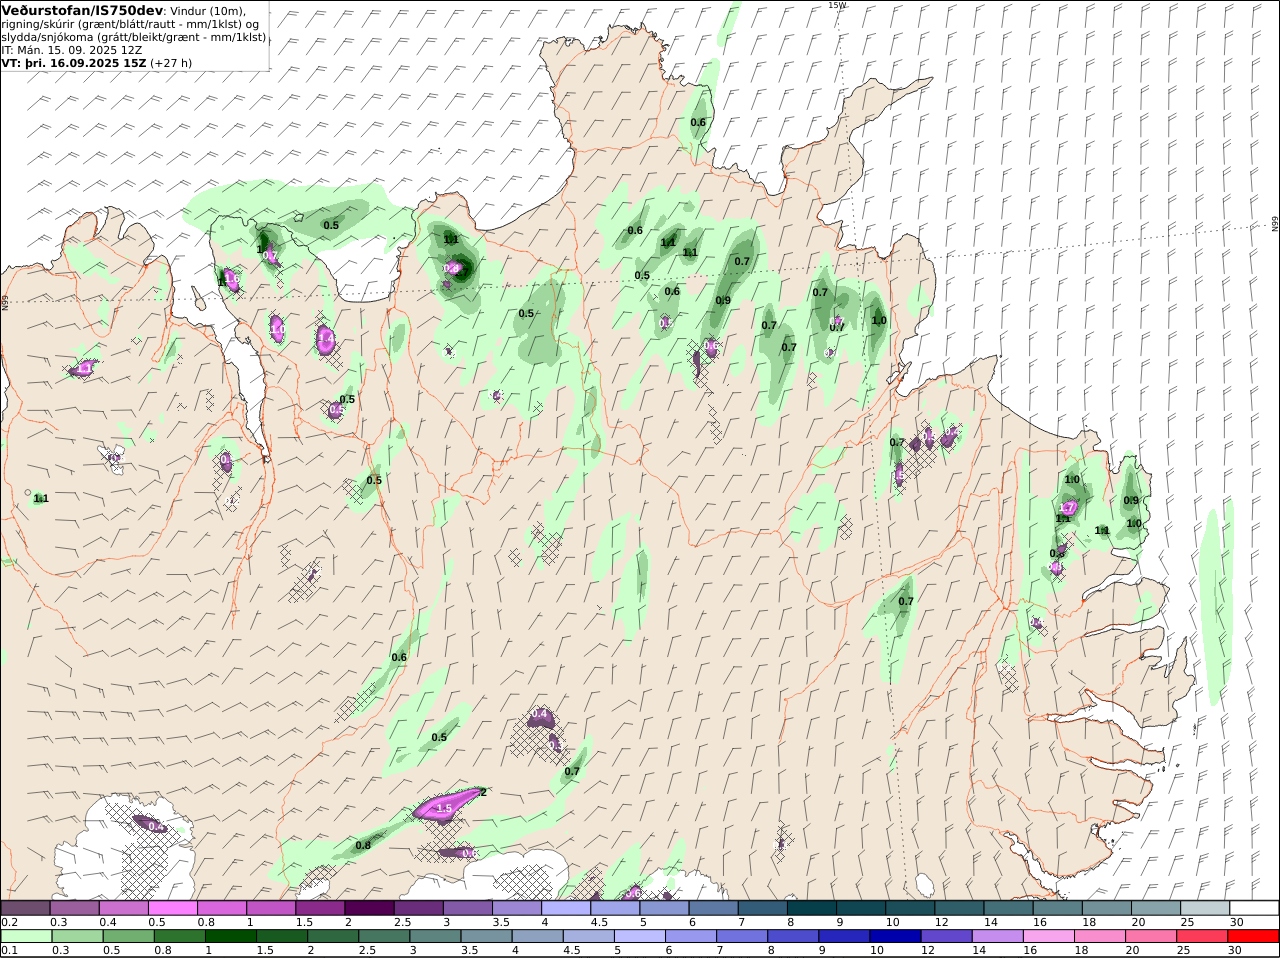Click the bright red 30 swatch in rain scale

tap(1253, 936)
